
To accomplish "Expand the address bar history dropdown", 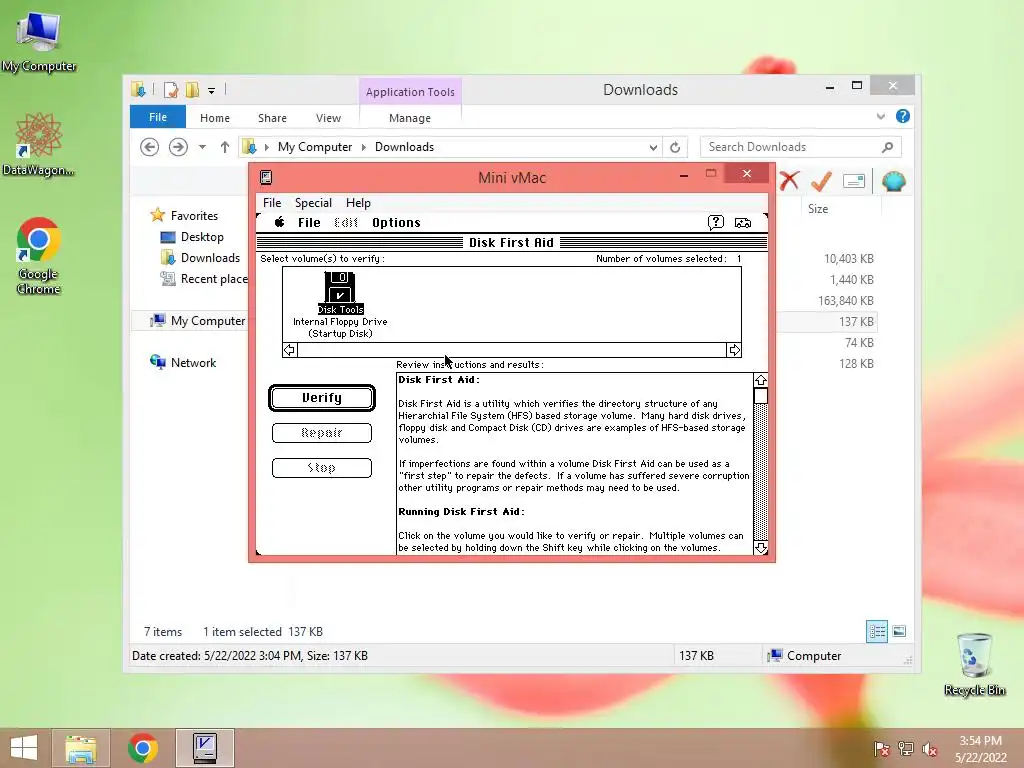I will tap(653, 148).
